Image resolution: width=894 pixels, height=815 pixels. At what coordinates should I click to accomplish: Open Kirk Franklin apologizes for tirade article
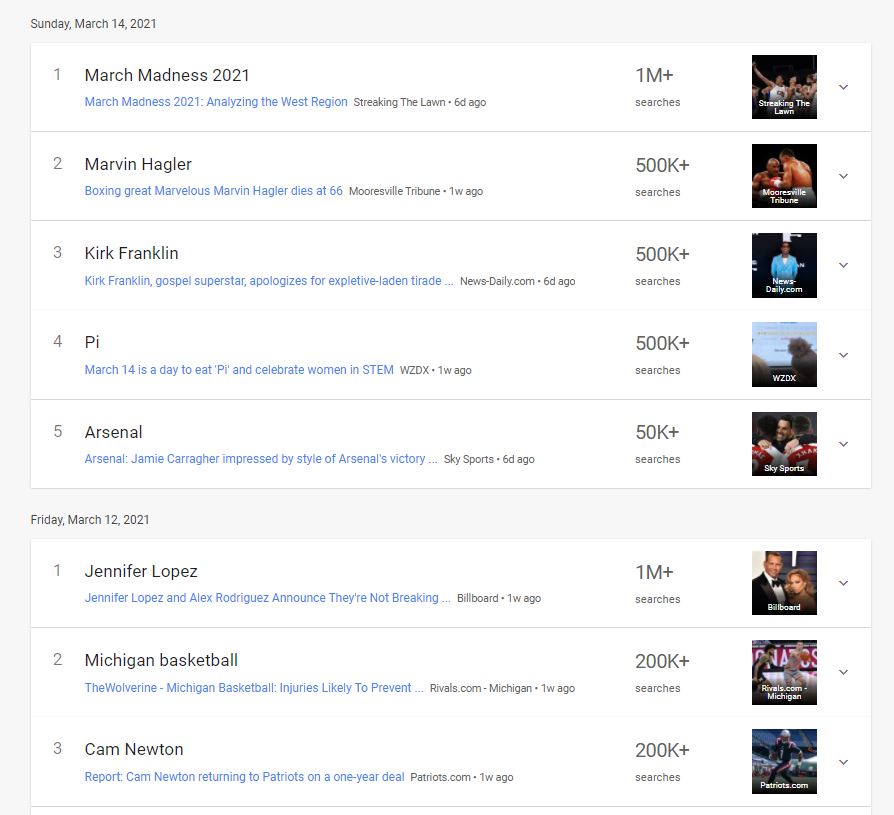pos(269,281)
